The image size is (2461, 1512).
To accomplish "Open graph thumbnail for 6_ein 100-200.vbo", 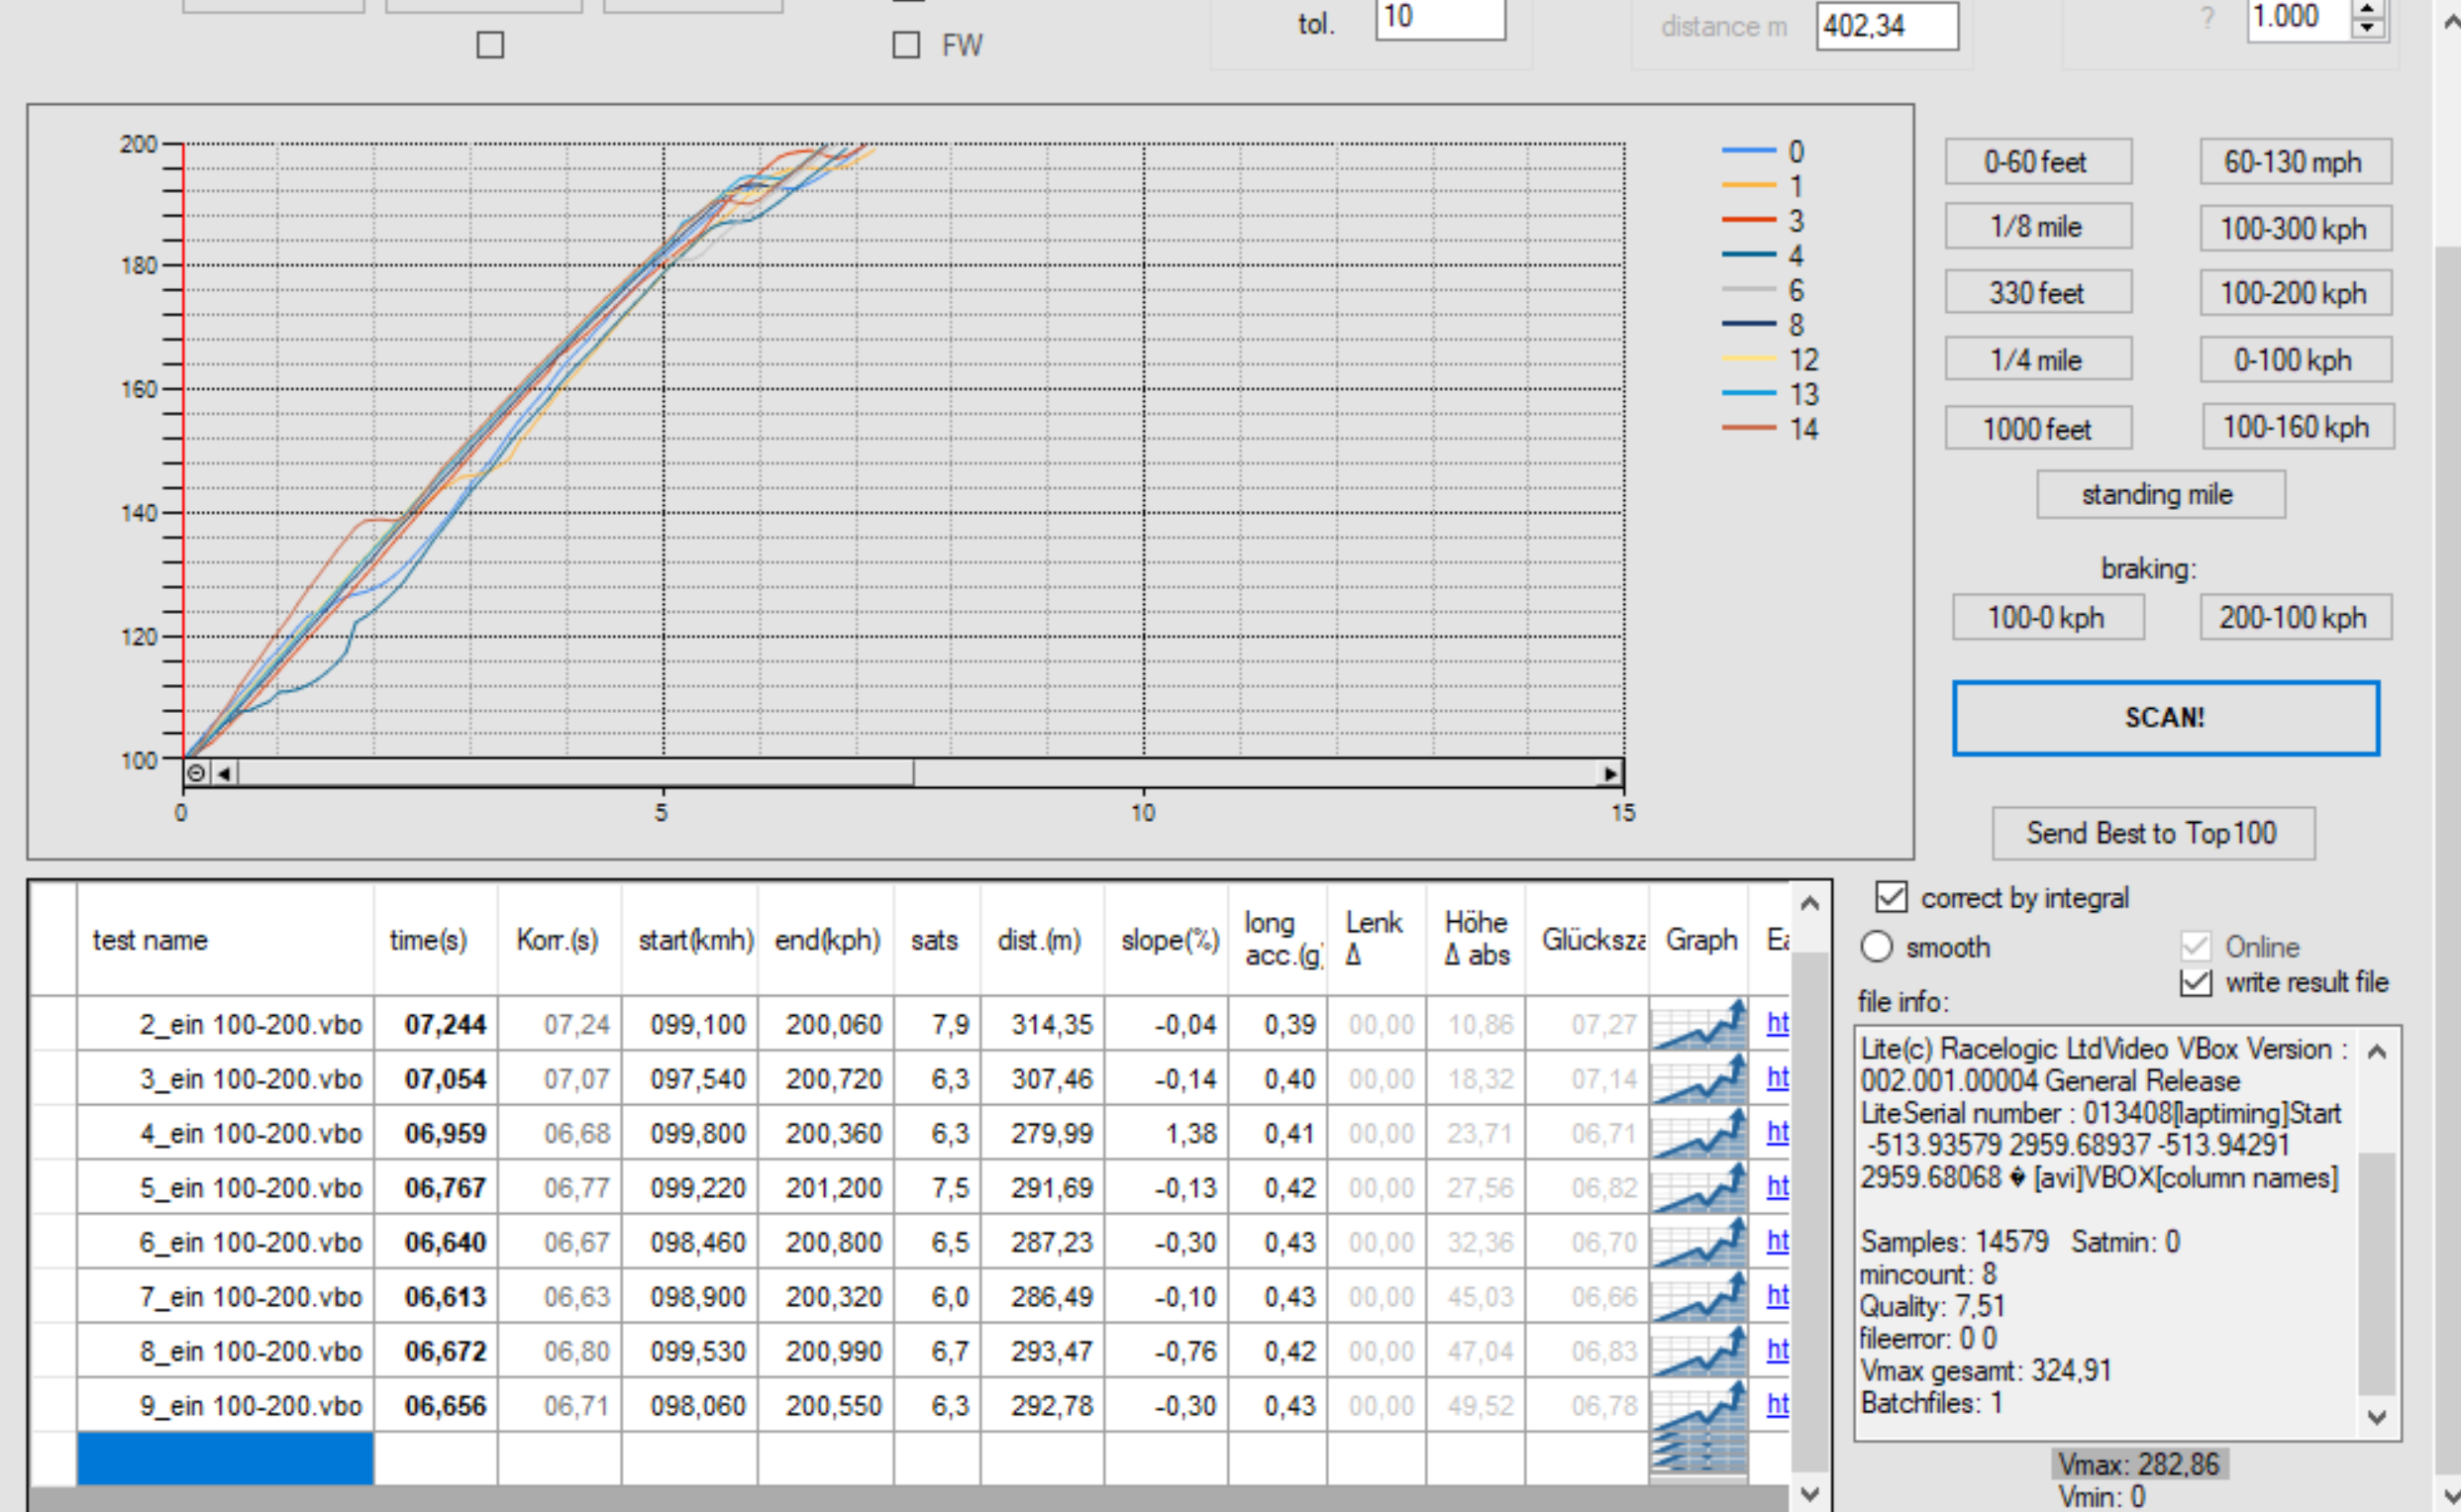I will 1698,1242.
